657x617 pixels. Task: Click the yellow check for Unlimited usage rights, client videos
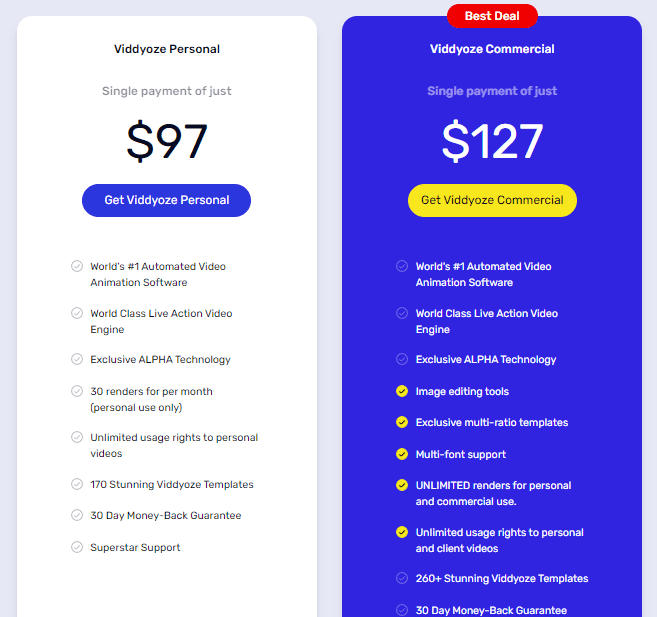(402, 532)
